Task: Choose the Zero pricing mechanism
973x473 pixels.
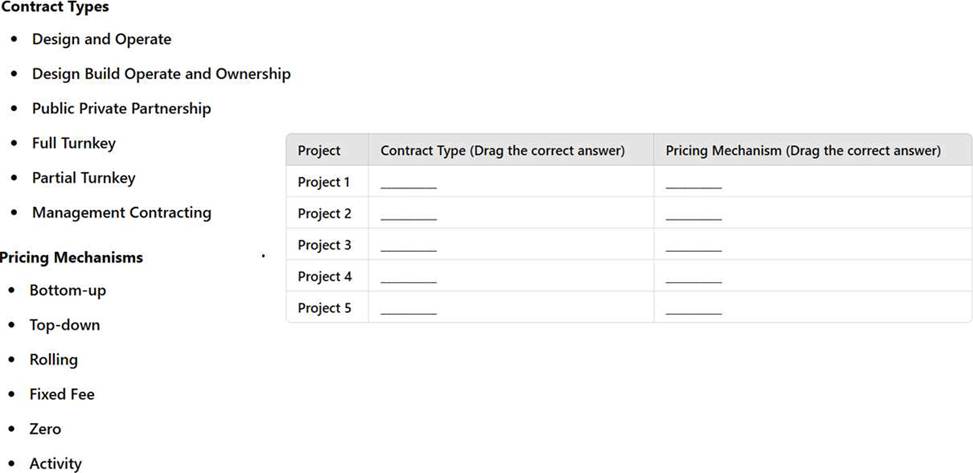Action: [45, 430]
